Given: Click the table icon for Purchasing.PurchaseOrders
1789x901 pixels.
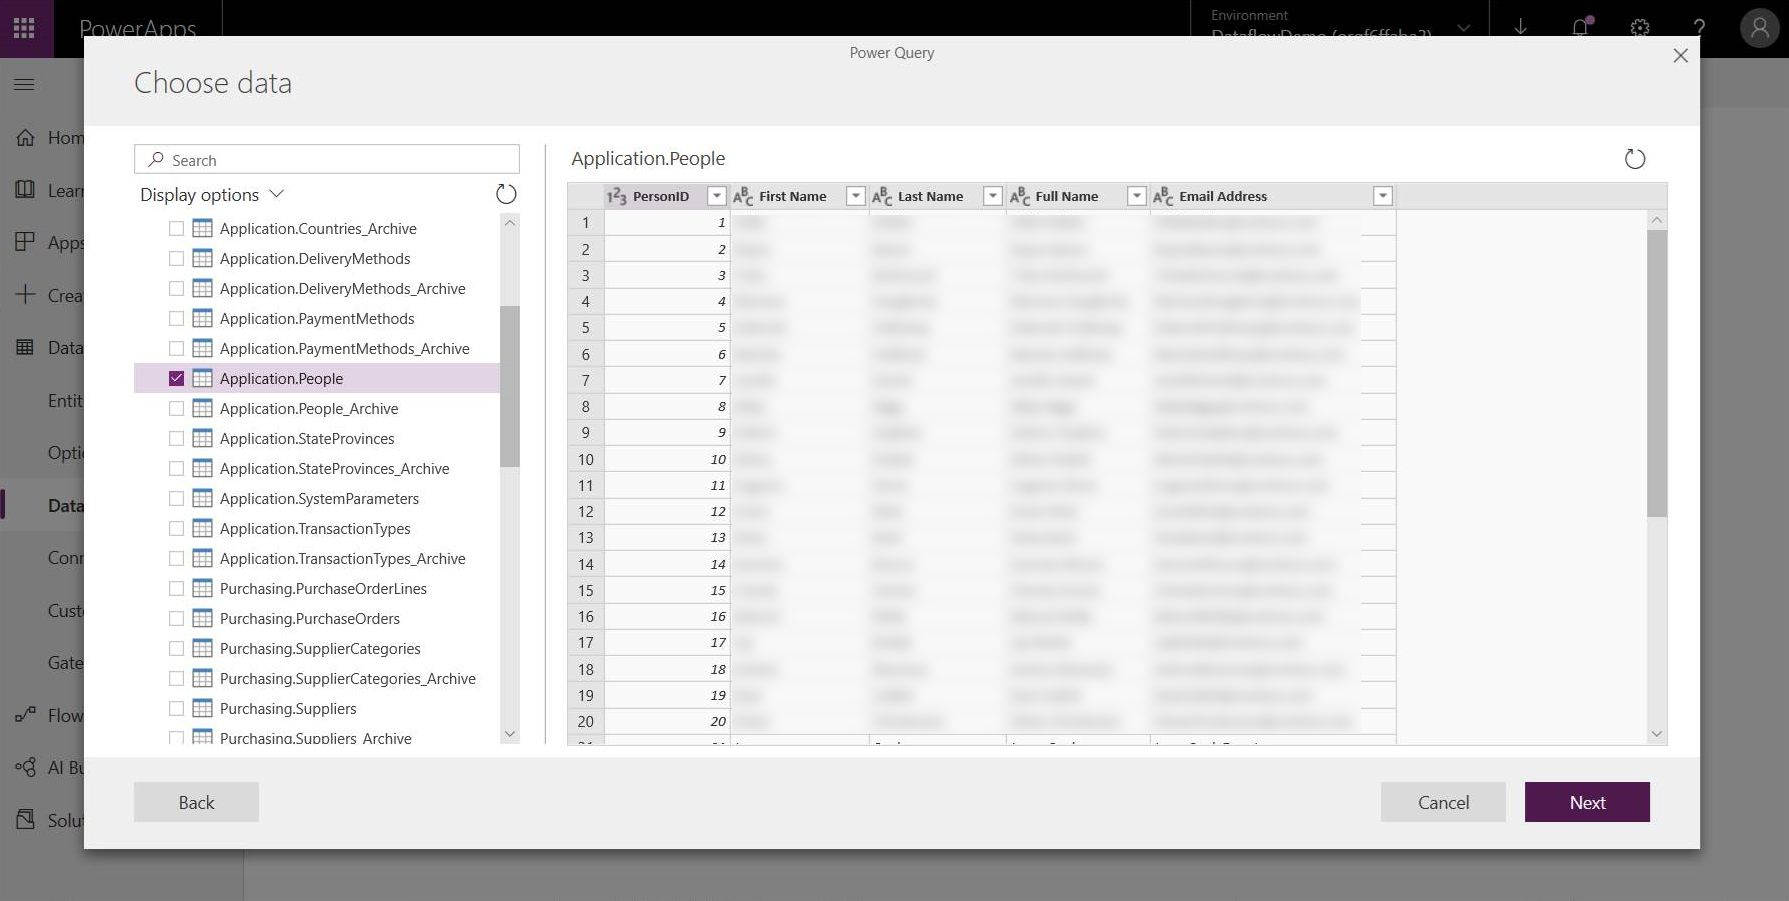Looking at the screenshot, I should (x=202, y=618).
